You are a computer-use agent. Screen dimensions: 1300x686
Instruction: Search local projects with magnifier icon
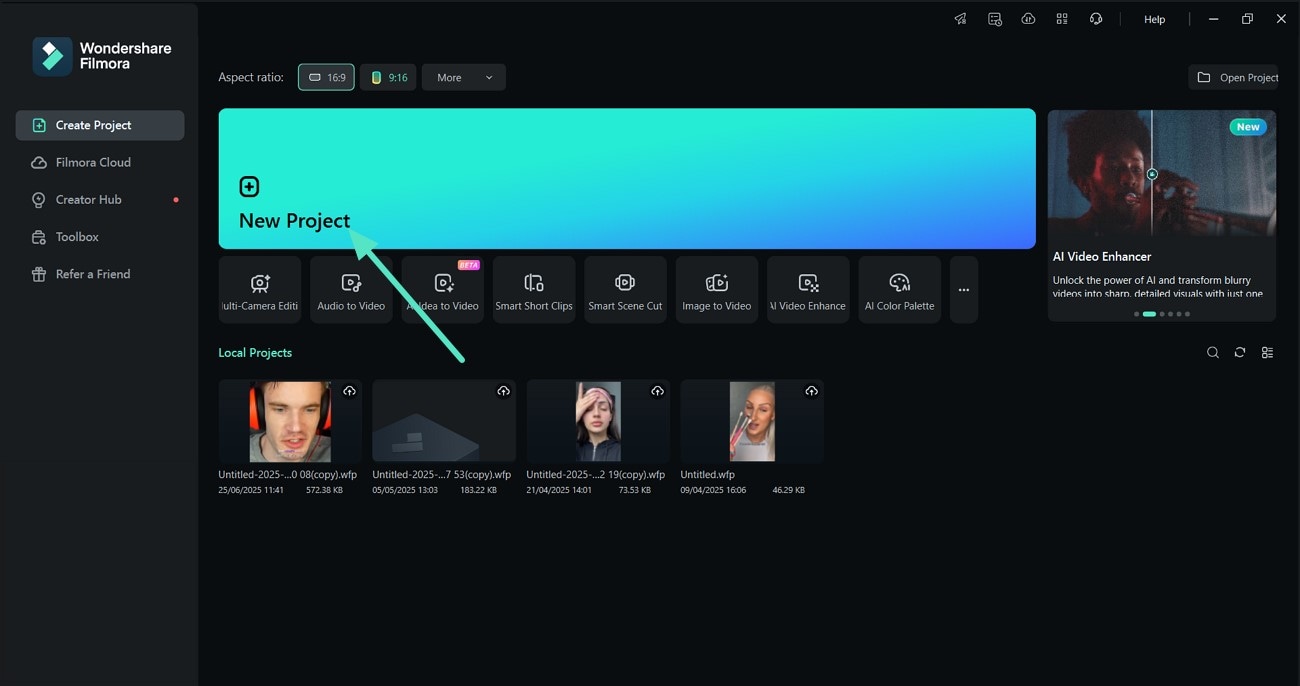(x=1213, y=353)
